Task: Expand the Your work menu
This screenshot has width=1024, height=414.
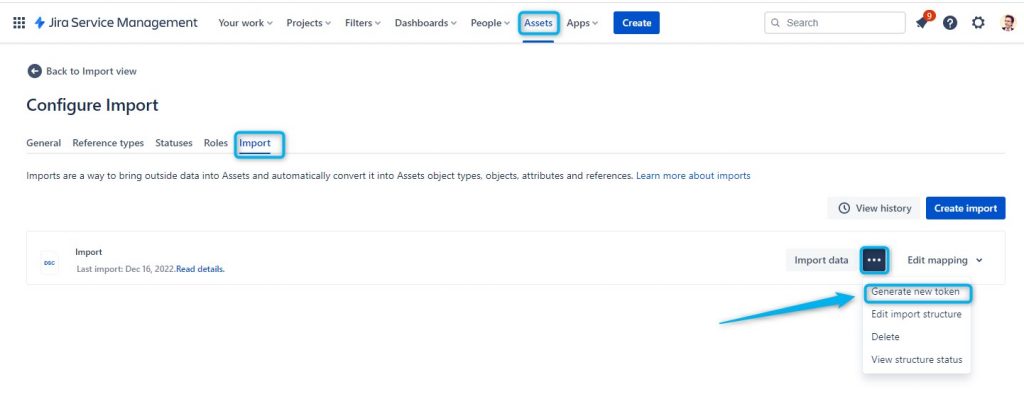Action: [x=246, y=23]
